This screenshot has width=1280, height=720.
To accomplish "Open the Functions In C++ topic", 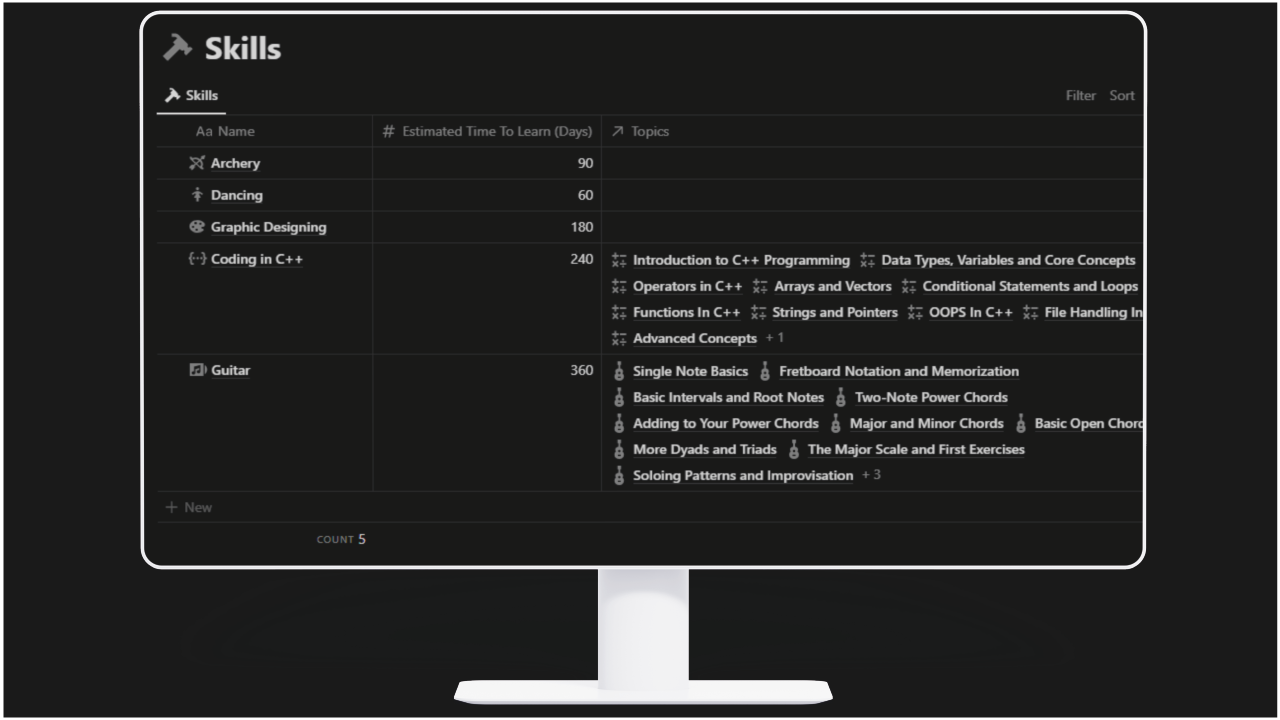I will [x=686, y=312].
